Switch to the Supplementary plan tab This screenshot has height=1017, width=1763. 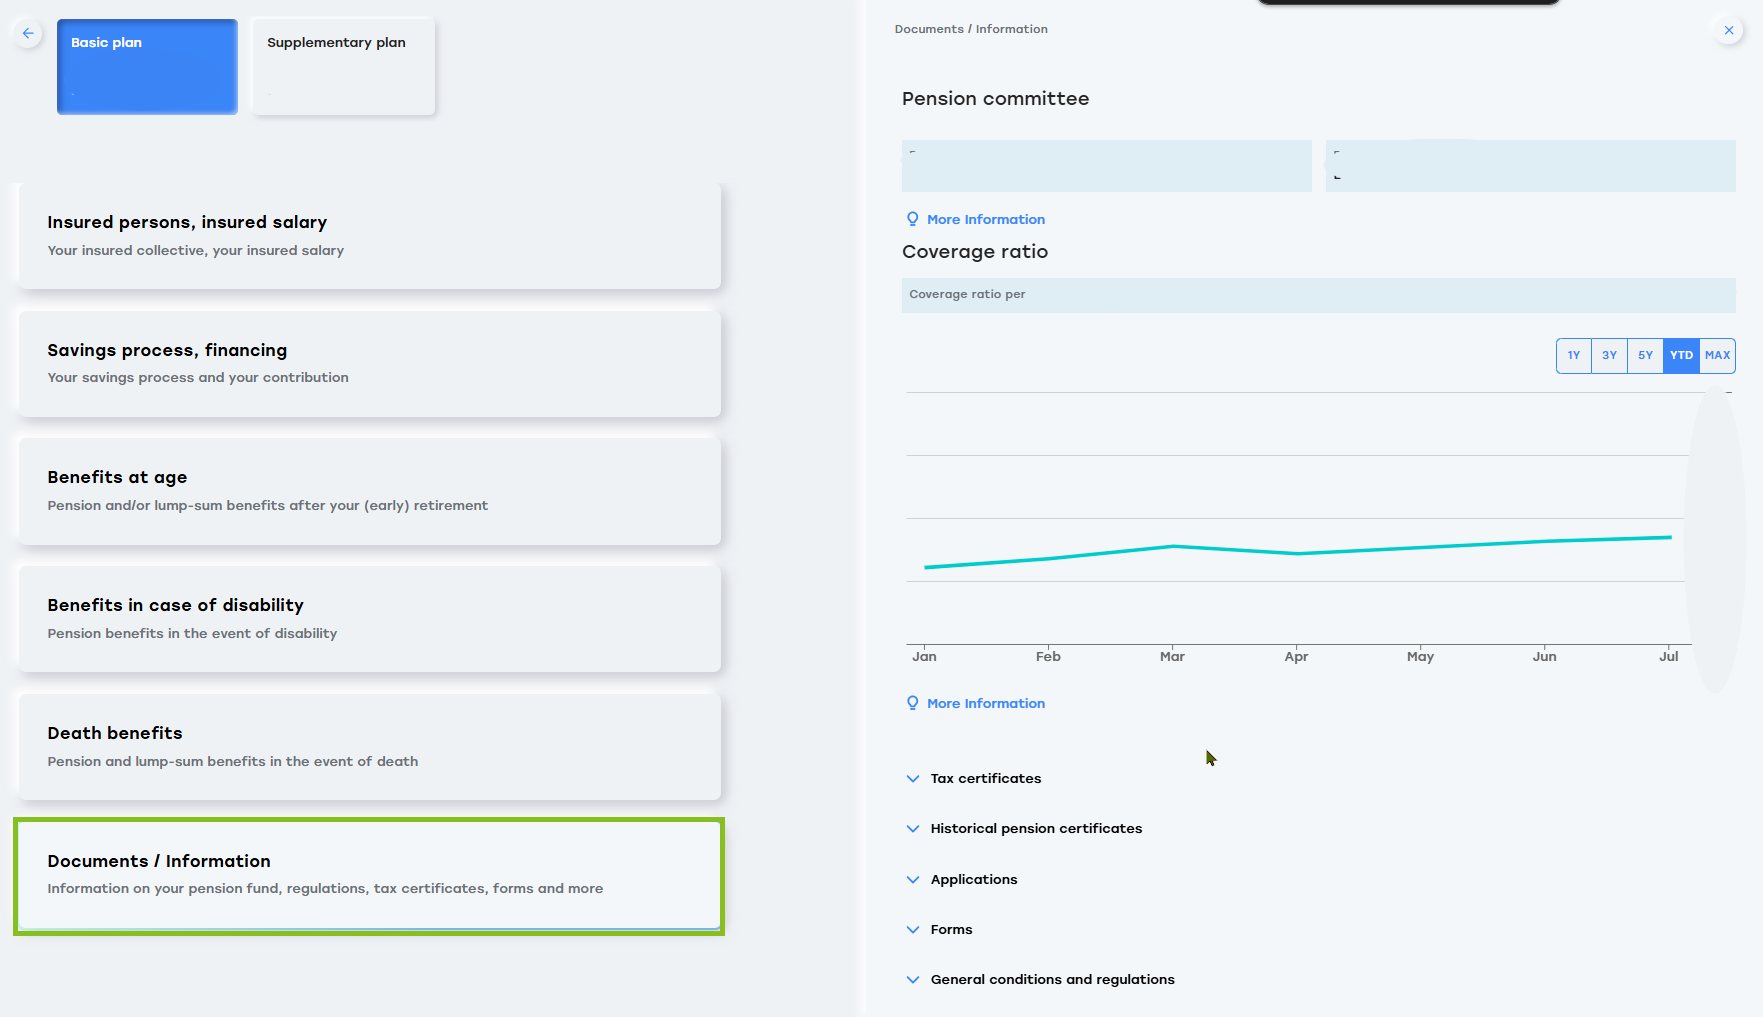click(343, 66)
